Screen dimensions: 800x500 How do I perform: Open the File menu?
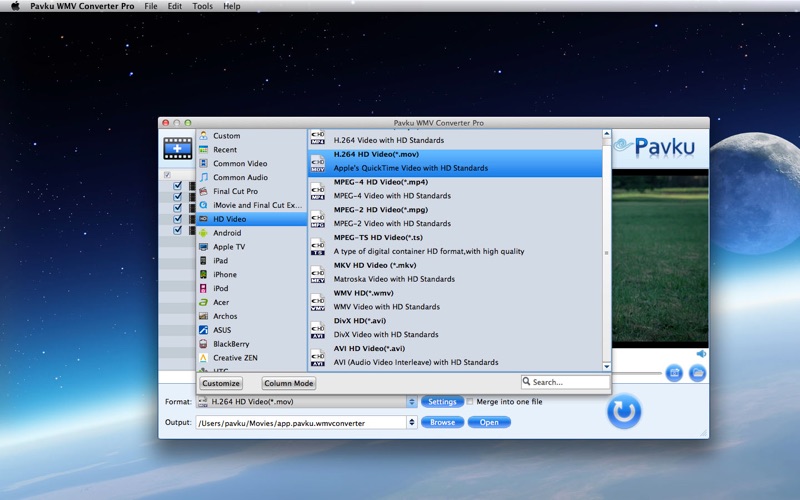coord(151,6)
